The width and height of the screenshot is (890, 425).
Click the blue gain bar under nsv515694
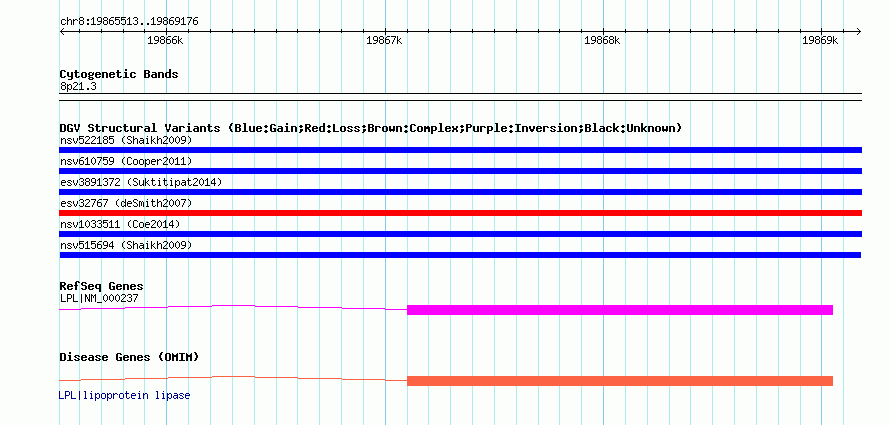pos(460,255)
